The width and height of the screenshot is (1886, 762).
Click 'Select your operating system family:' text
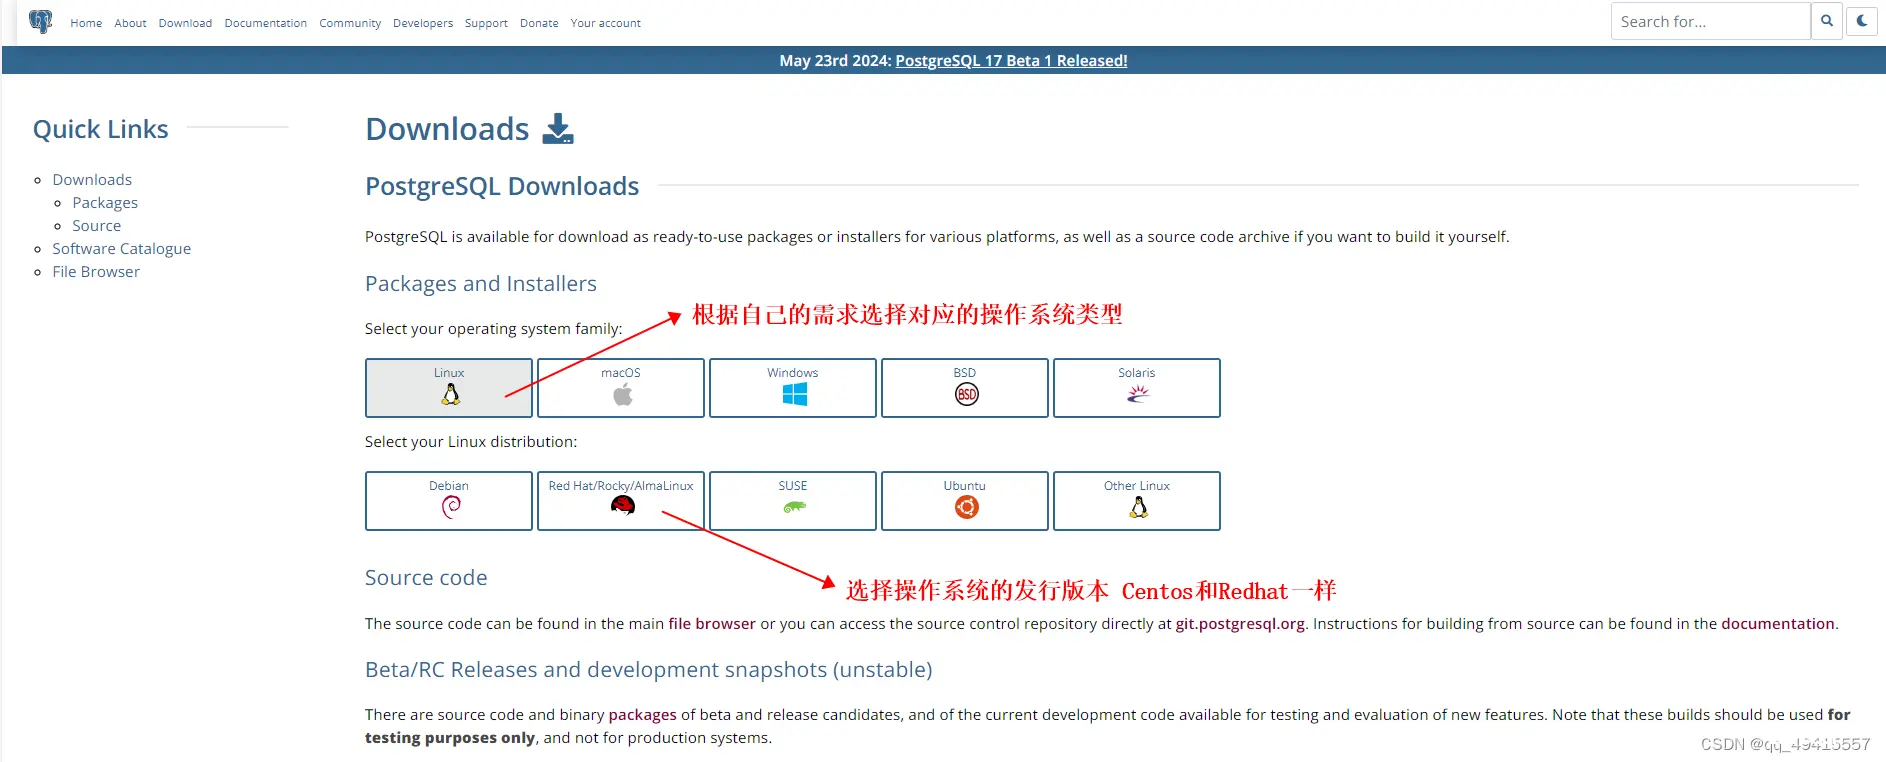click(494, 329)
